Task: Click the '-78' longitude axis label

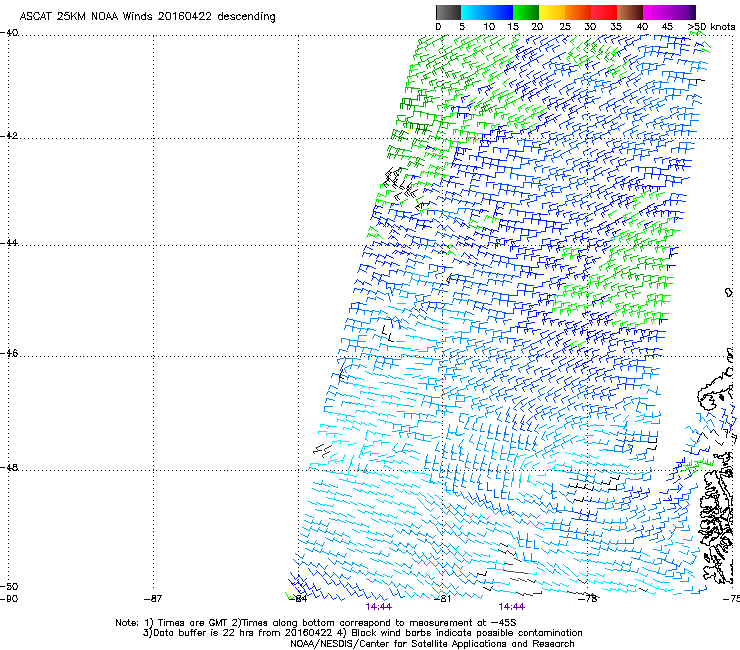Action: coord(588,599)
